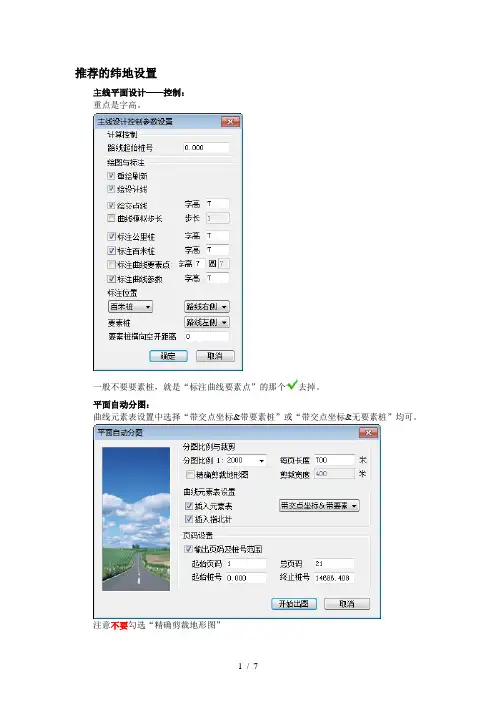Open the 路线右侧 dropdown
This screenshot has height=702, width=496.
click(207, 307)
